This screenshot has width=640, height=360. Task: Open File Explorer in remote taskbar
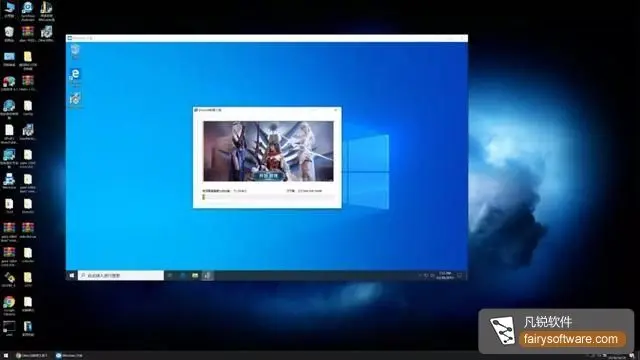click(195, 276)
